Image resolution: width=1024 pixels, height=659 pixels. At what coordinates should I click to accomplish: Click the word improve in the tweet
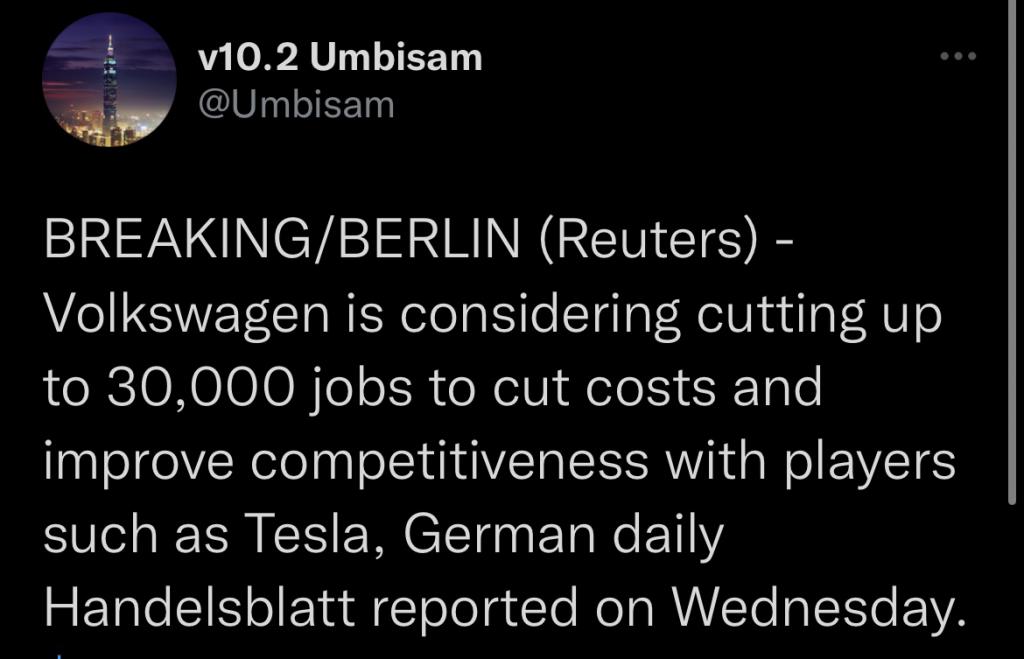point(138,462)
